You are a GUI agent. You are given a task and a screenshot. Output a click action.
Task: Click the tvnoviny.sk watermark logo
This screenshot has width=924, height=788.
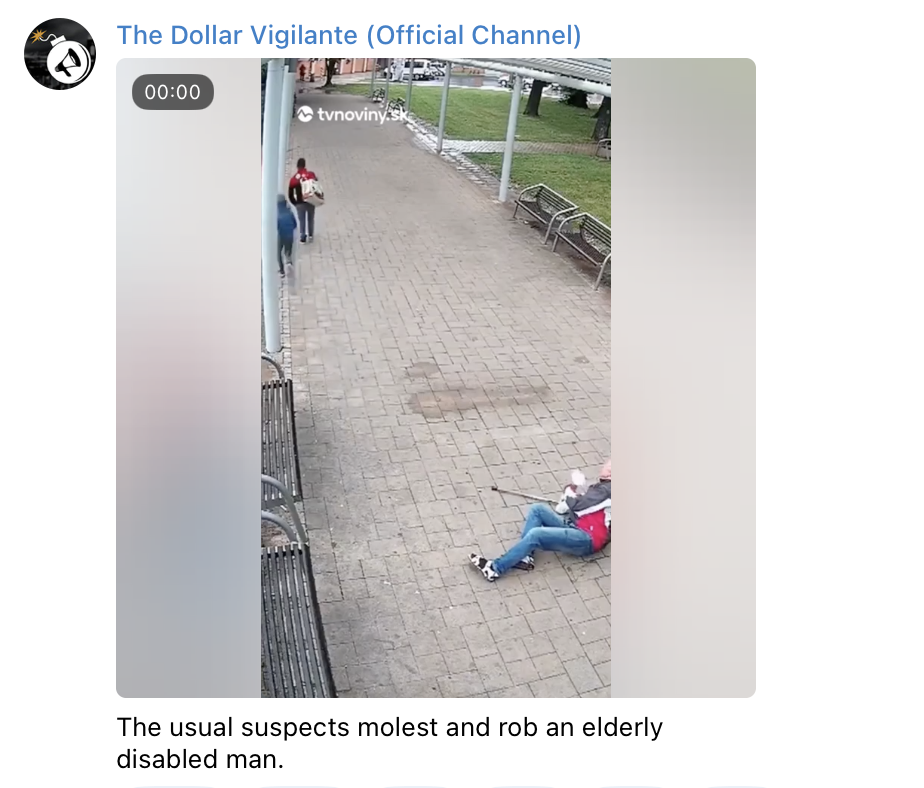point(352,114)
